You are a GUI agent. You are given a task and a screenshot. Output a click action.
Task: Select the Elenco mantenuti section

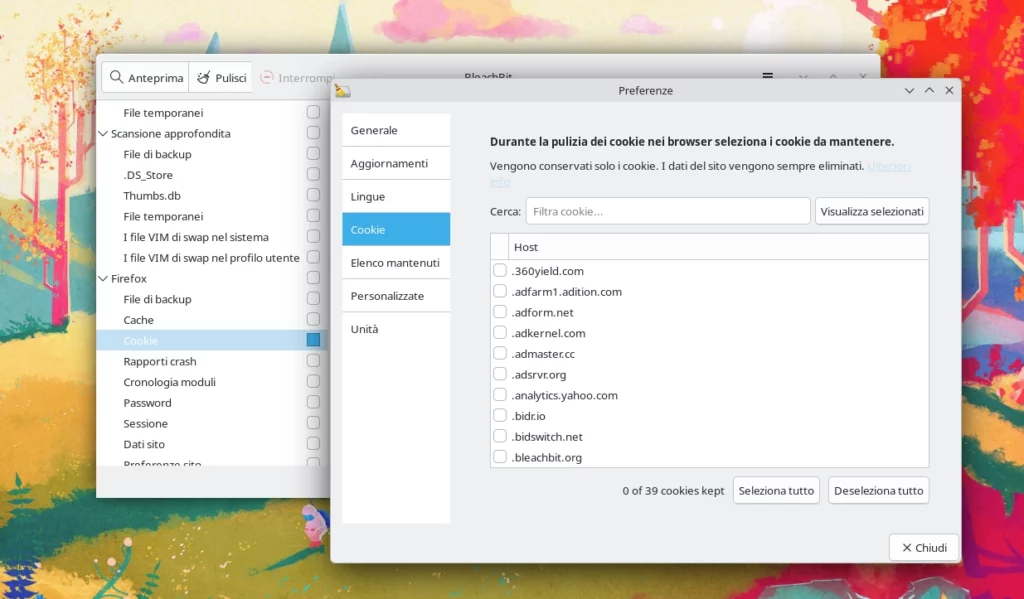coord(396,262)
